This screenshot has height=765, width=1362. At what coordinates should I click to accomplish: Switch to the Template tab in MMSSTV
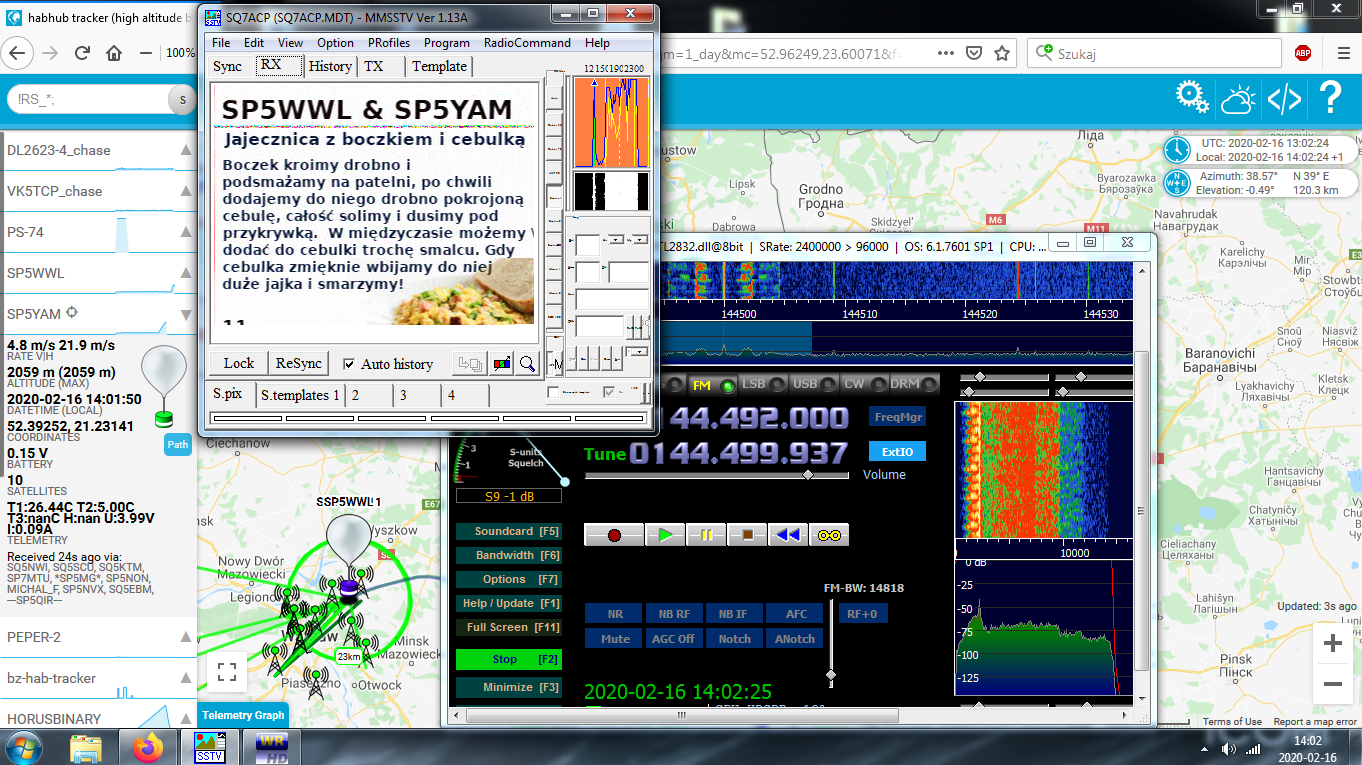[439, 66]
